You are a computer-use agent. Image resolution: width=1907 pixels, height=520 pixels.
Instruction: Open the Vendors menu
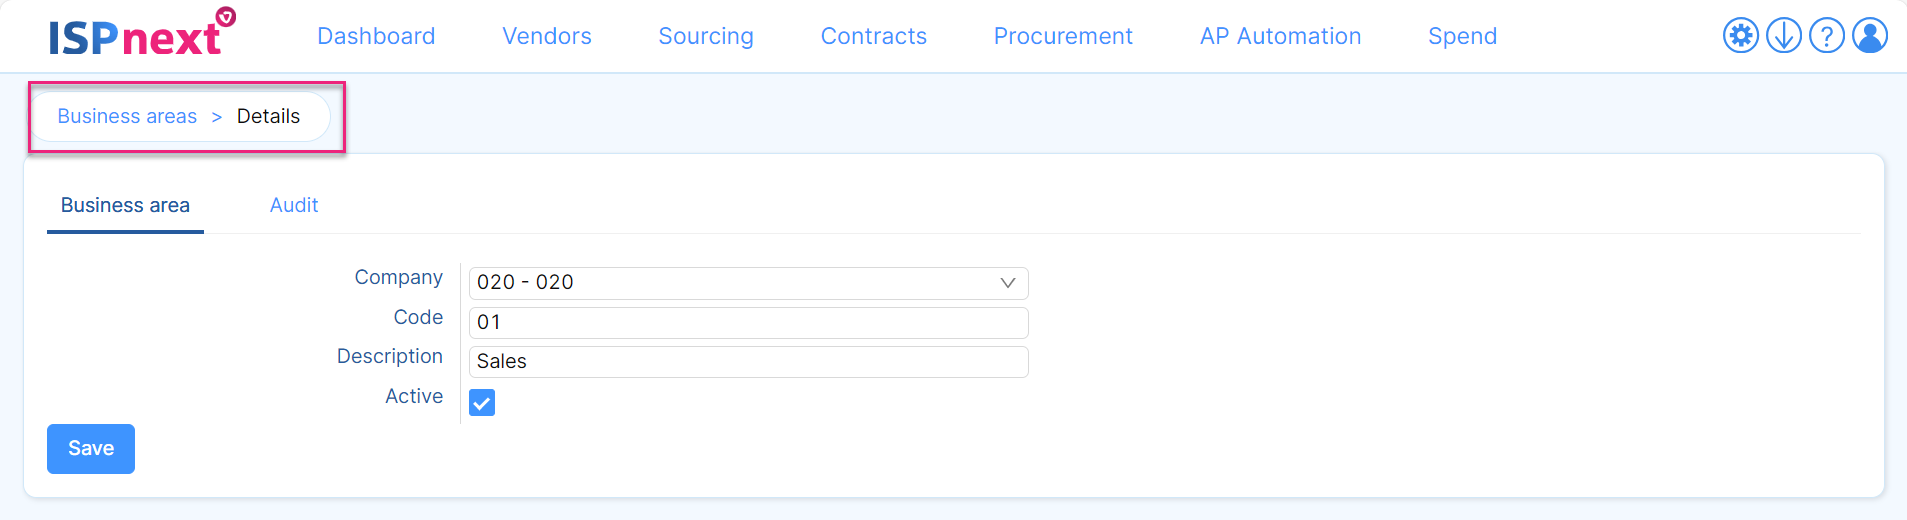[547, 36]
